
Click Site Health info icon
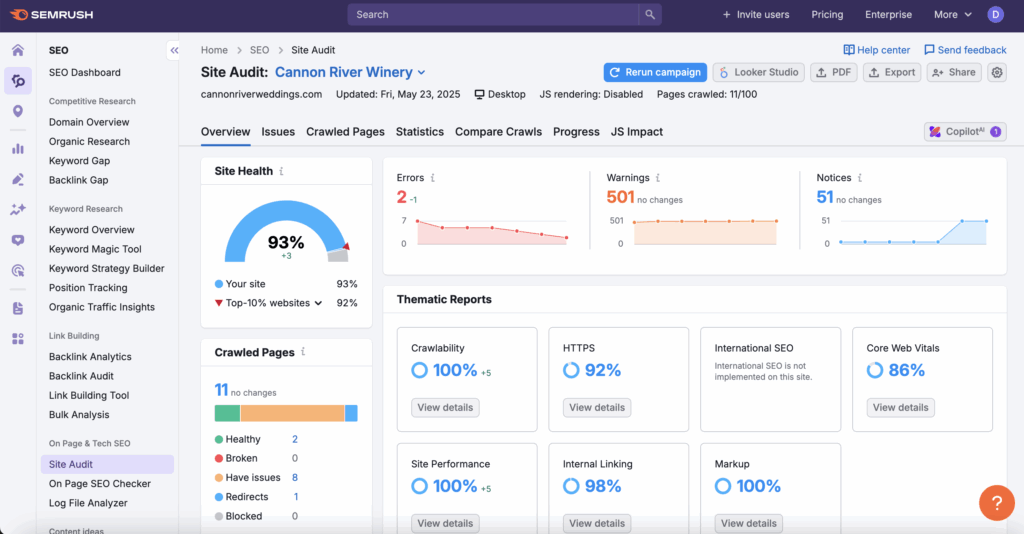[281, 171]
